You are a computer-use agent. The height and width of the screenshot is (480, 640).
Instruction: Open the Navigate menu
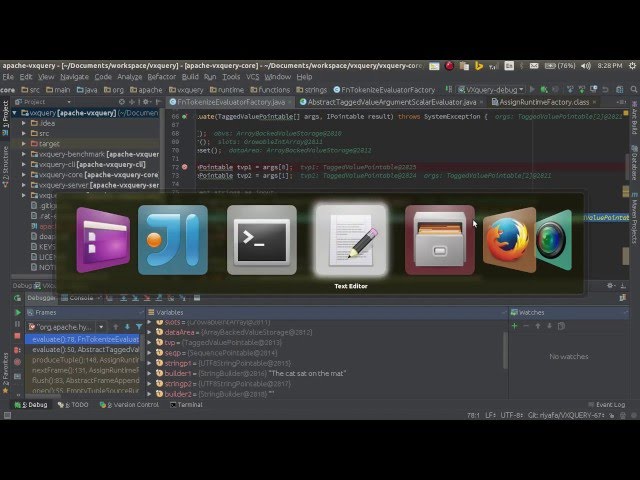(x=74, y=77)
